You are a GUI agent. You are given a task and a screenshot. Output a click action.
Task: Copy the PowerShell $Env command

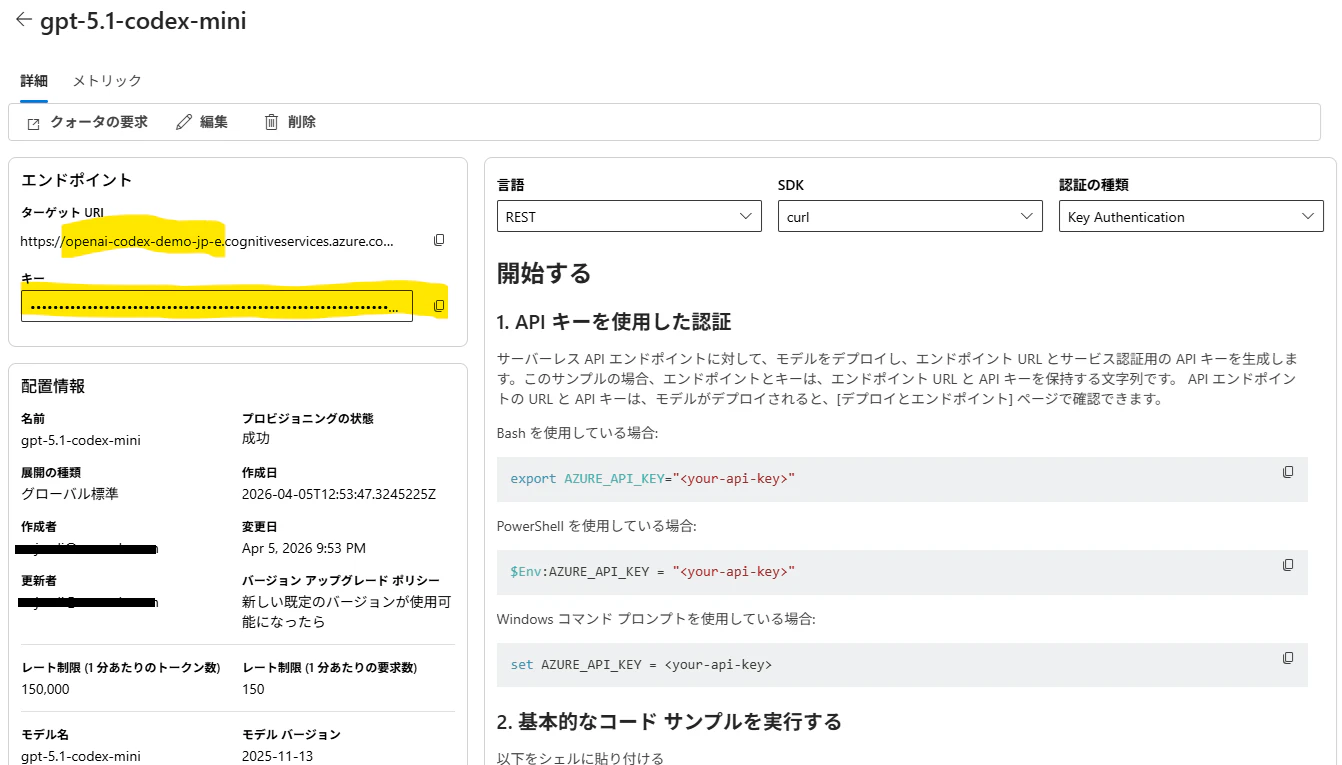pyautogui.click(x=1288, y=565)
